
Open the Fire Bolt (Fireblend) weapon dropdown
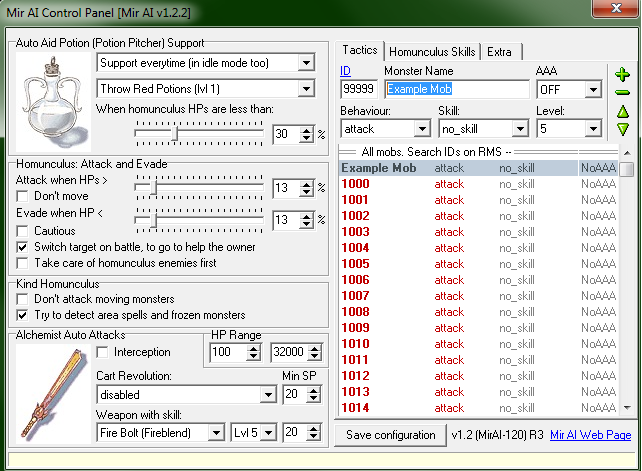tap(216, 433)
